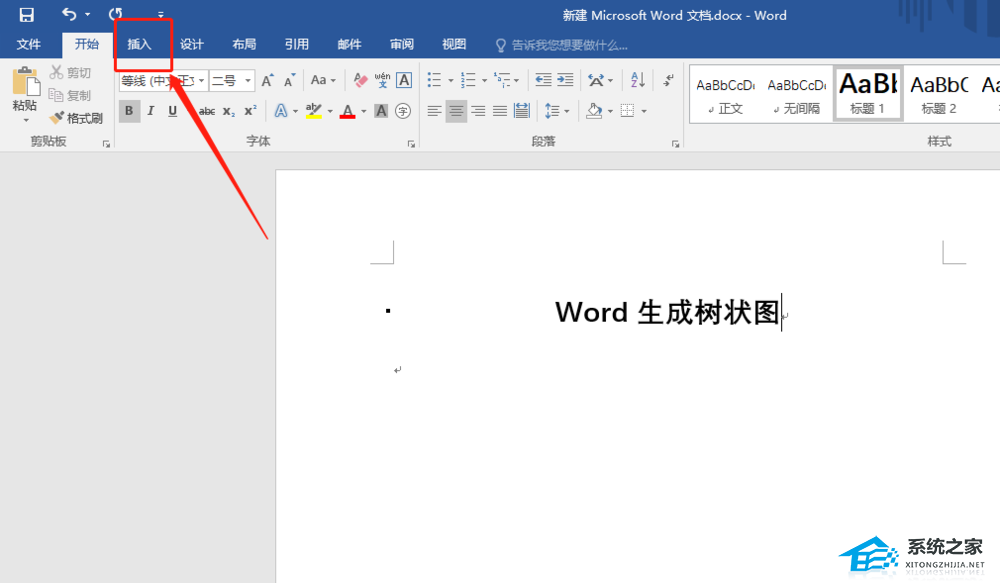Open the font size dropdown
The image size is (1000, 583).
248,81
